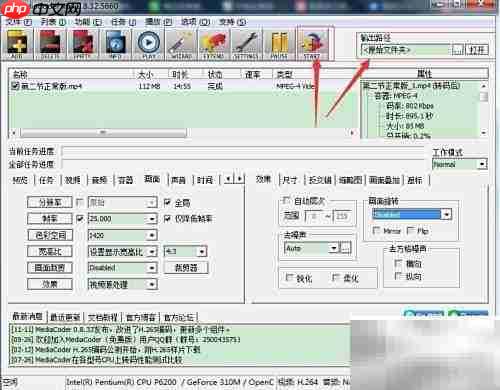Viewport: 500px width, 390px height.
Task: Switch to the 音频 tab
Action: (99, 180)
